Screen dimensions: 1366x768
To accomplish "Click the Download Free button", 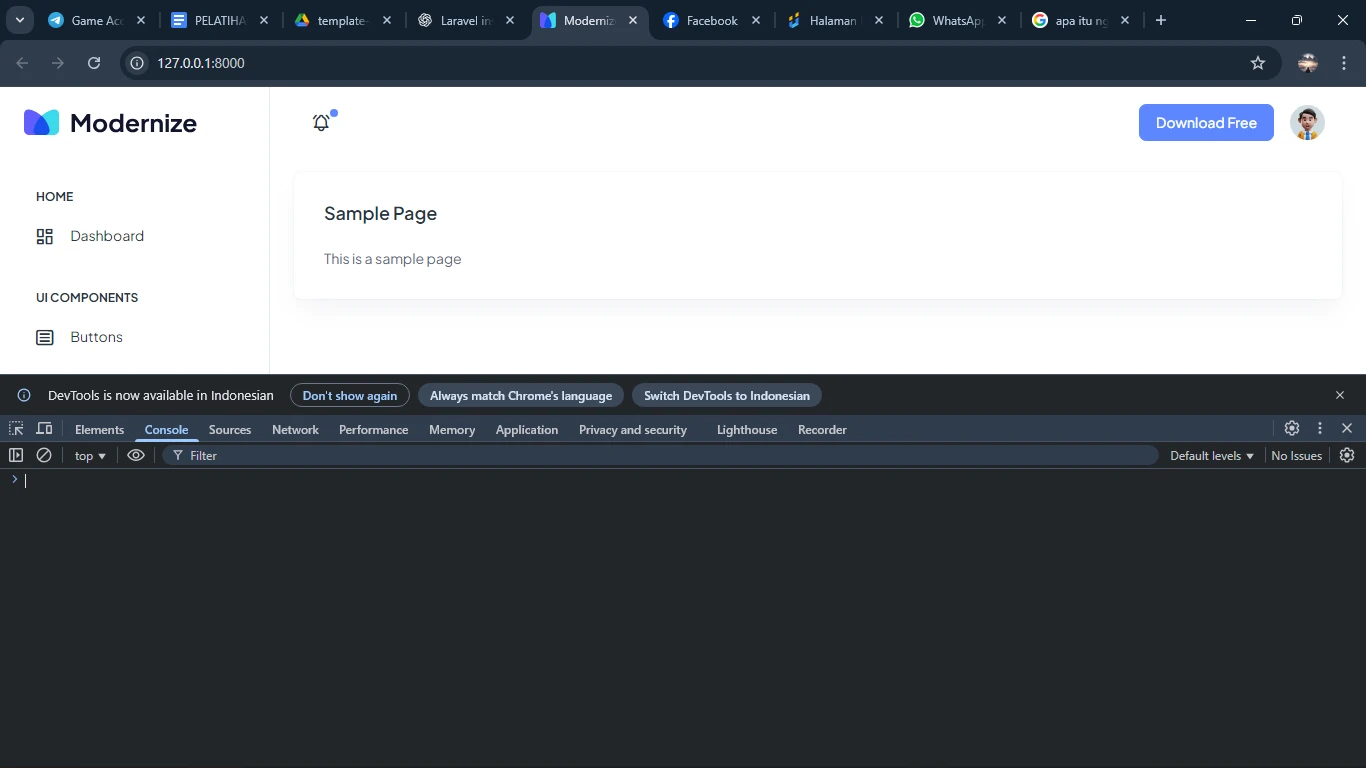I will [1206, 123].
